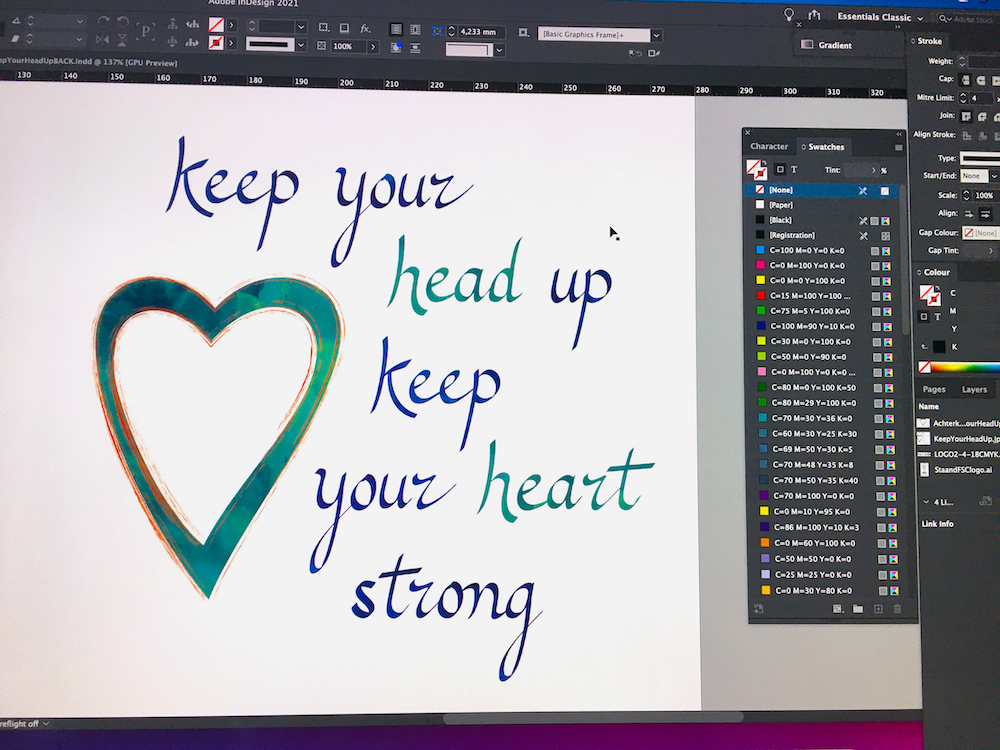
Task: Click formatting affects container icon in Swatches
Action: (x=779, y=170)
